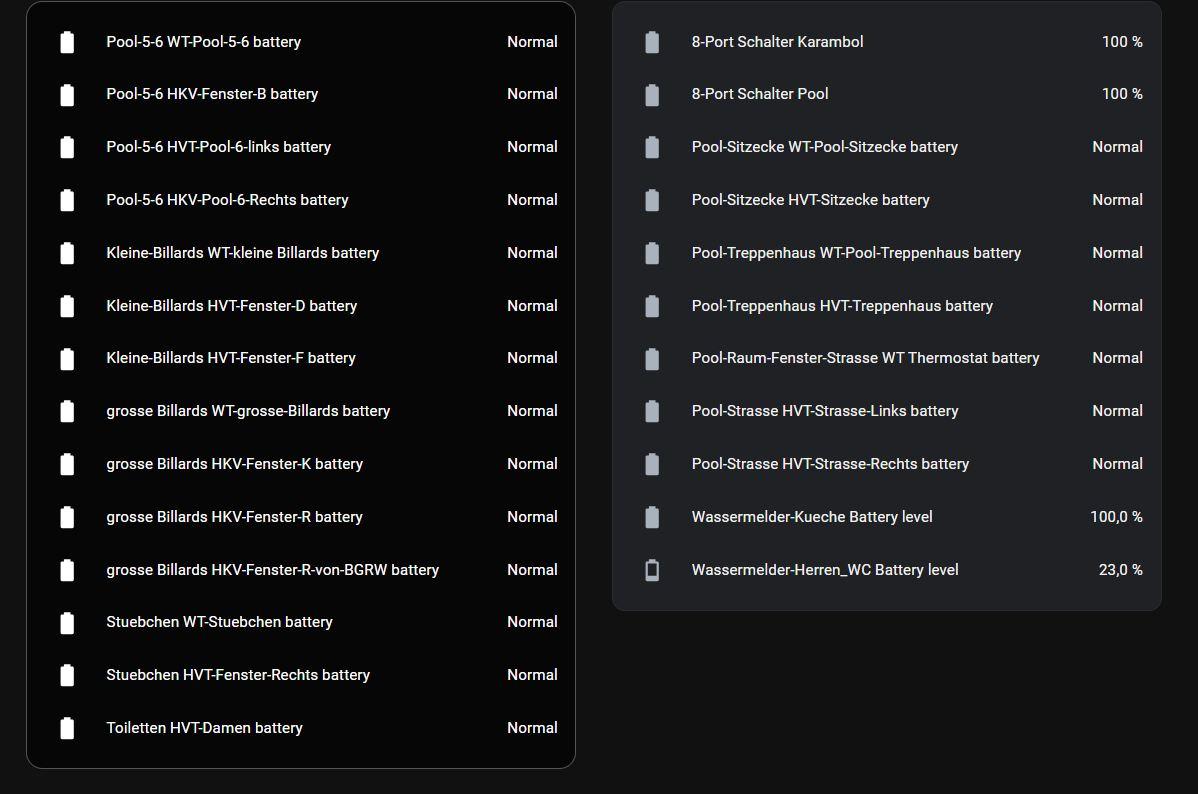
Task: Click battery icon for grosse Billards HKV-Fenster-K
Action: pos(67,464)
